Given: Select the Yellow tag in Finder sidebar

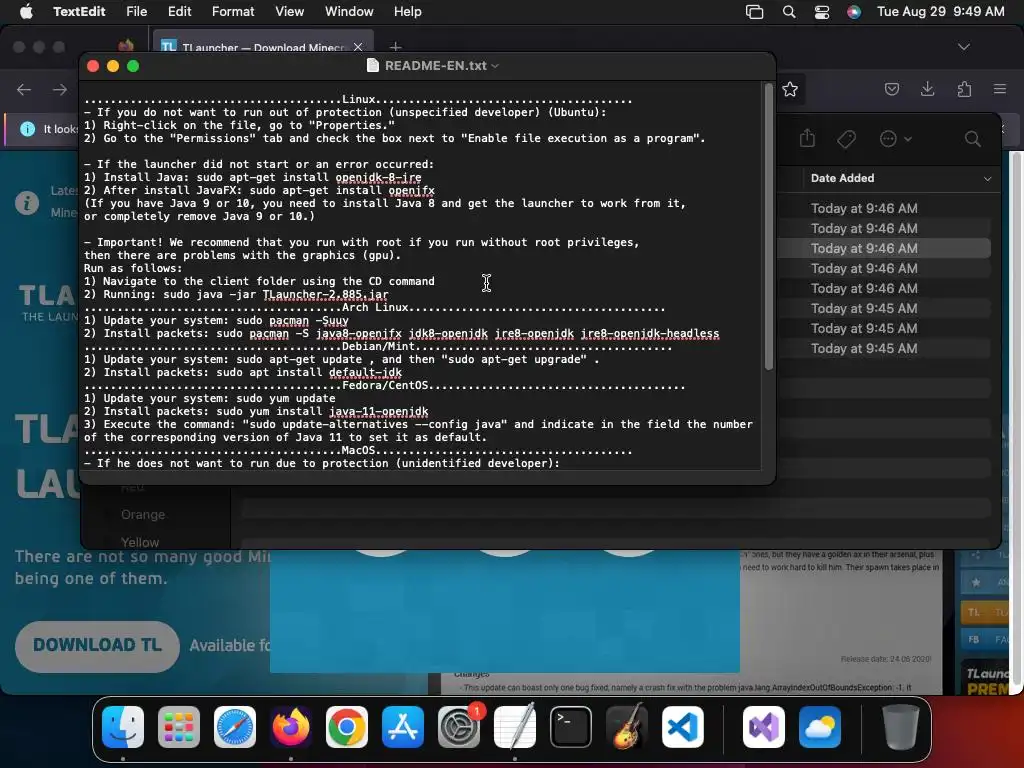Looking at the screenshot, I should [x=140, y=543].
